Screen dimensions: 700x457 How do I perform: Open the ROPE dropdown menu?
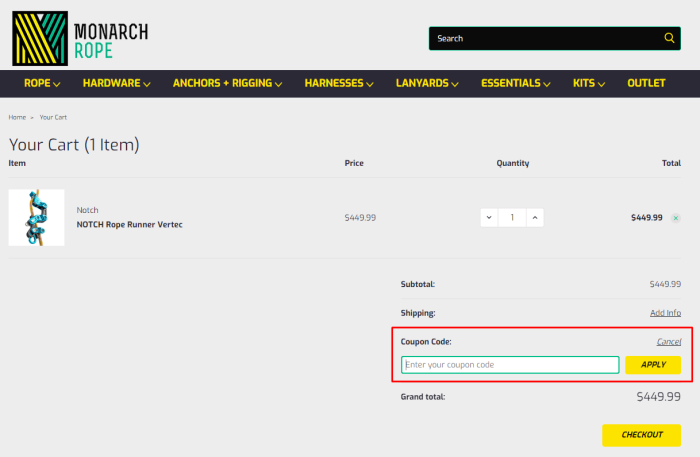point(42,83)
